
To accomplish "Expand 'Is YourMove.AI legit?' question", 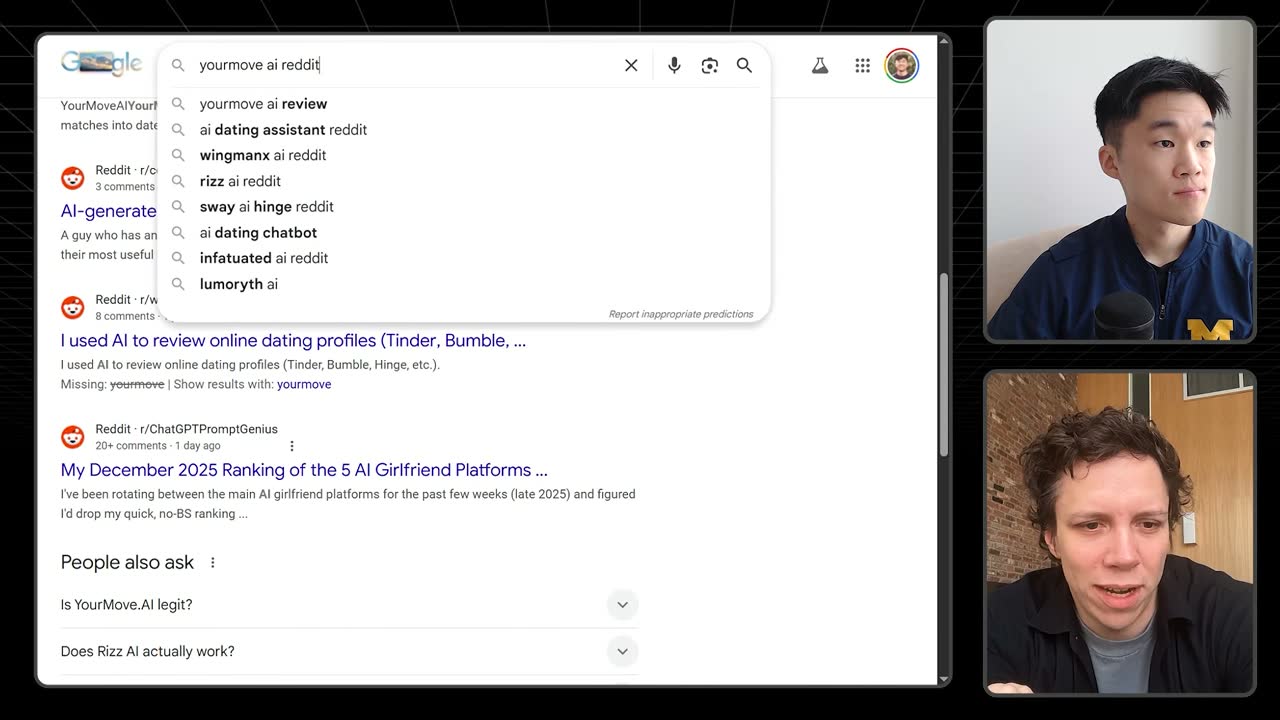I will [349, 605].
